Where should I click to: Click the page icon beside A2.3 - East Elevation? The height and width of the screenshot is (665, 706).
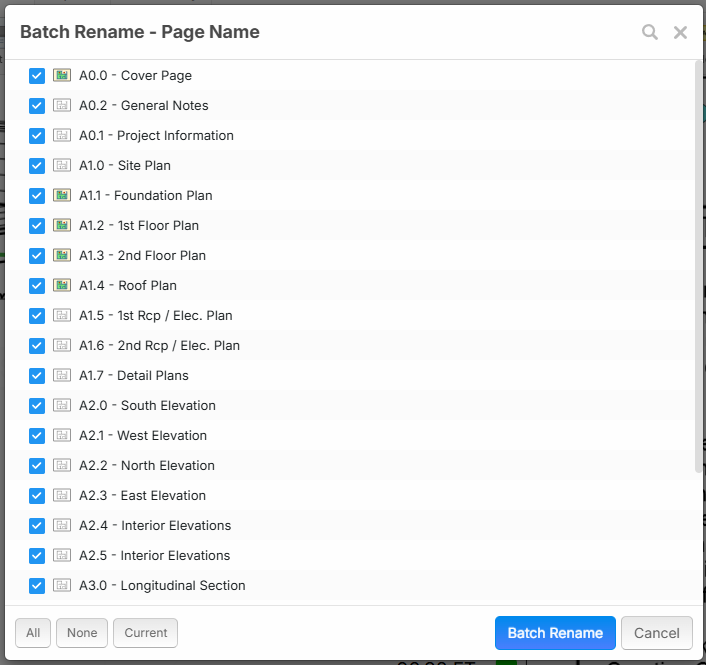62,495
